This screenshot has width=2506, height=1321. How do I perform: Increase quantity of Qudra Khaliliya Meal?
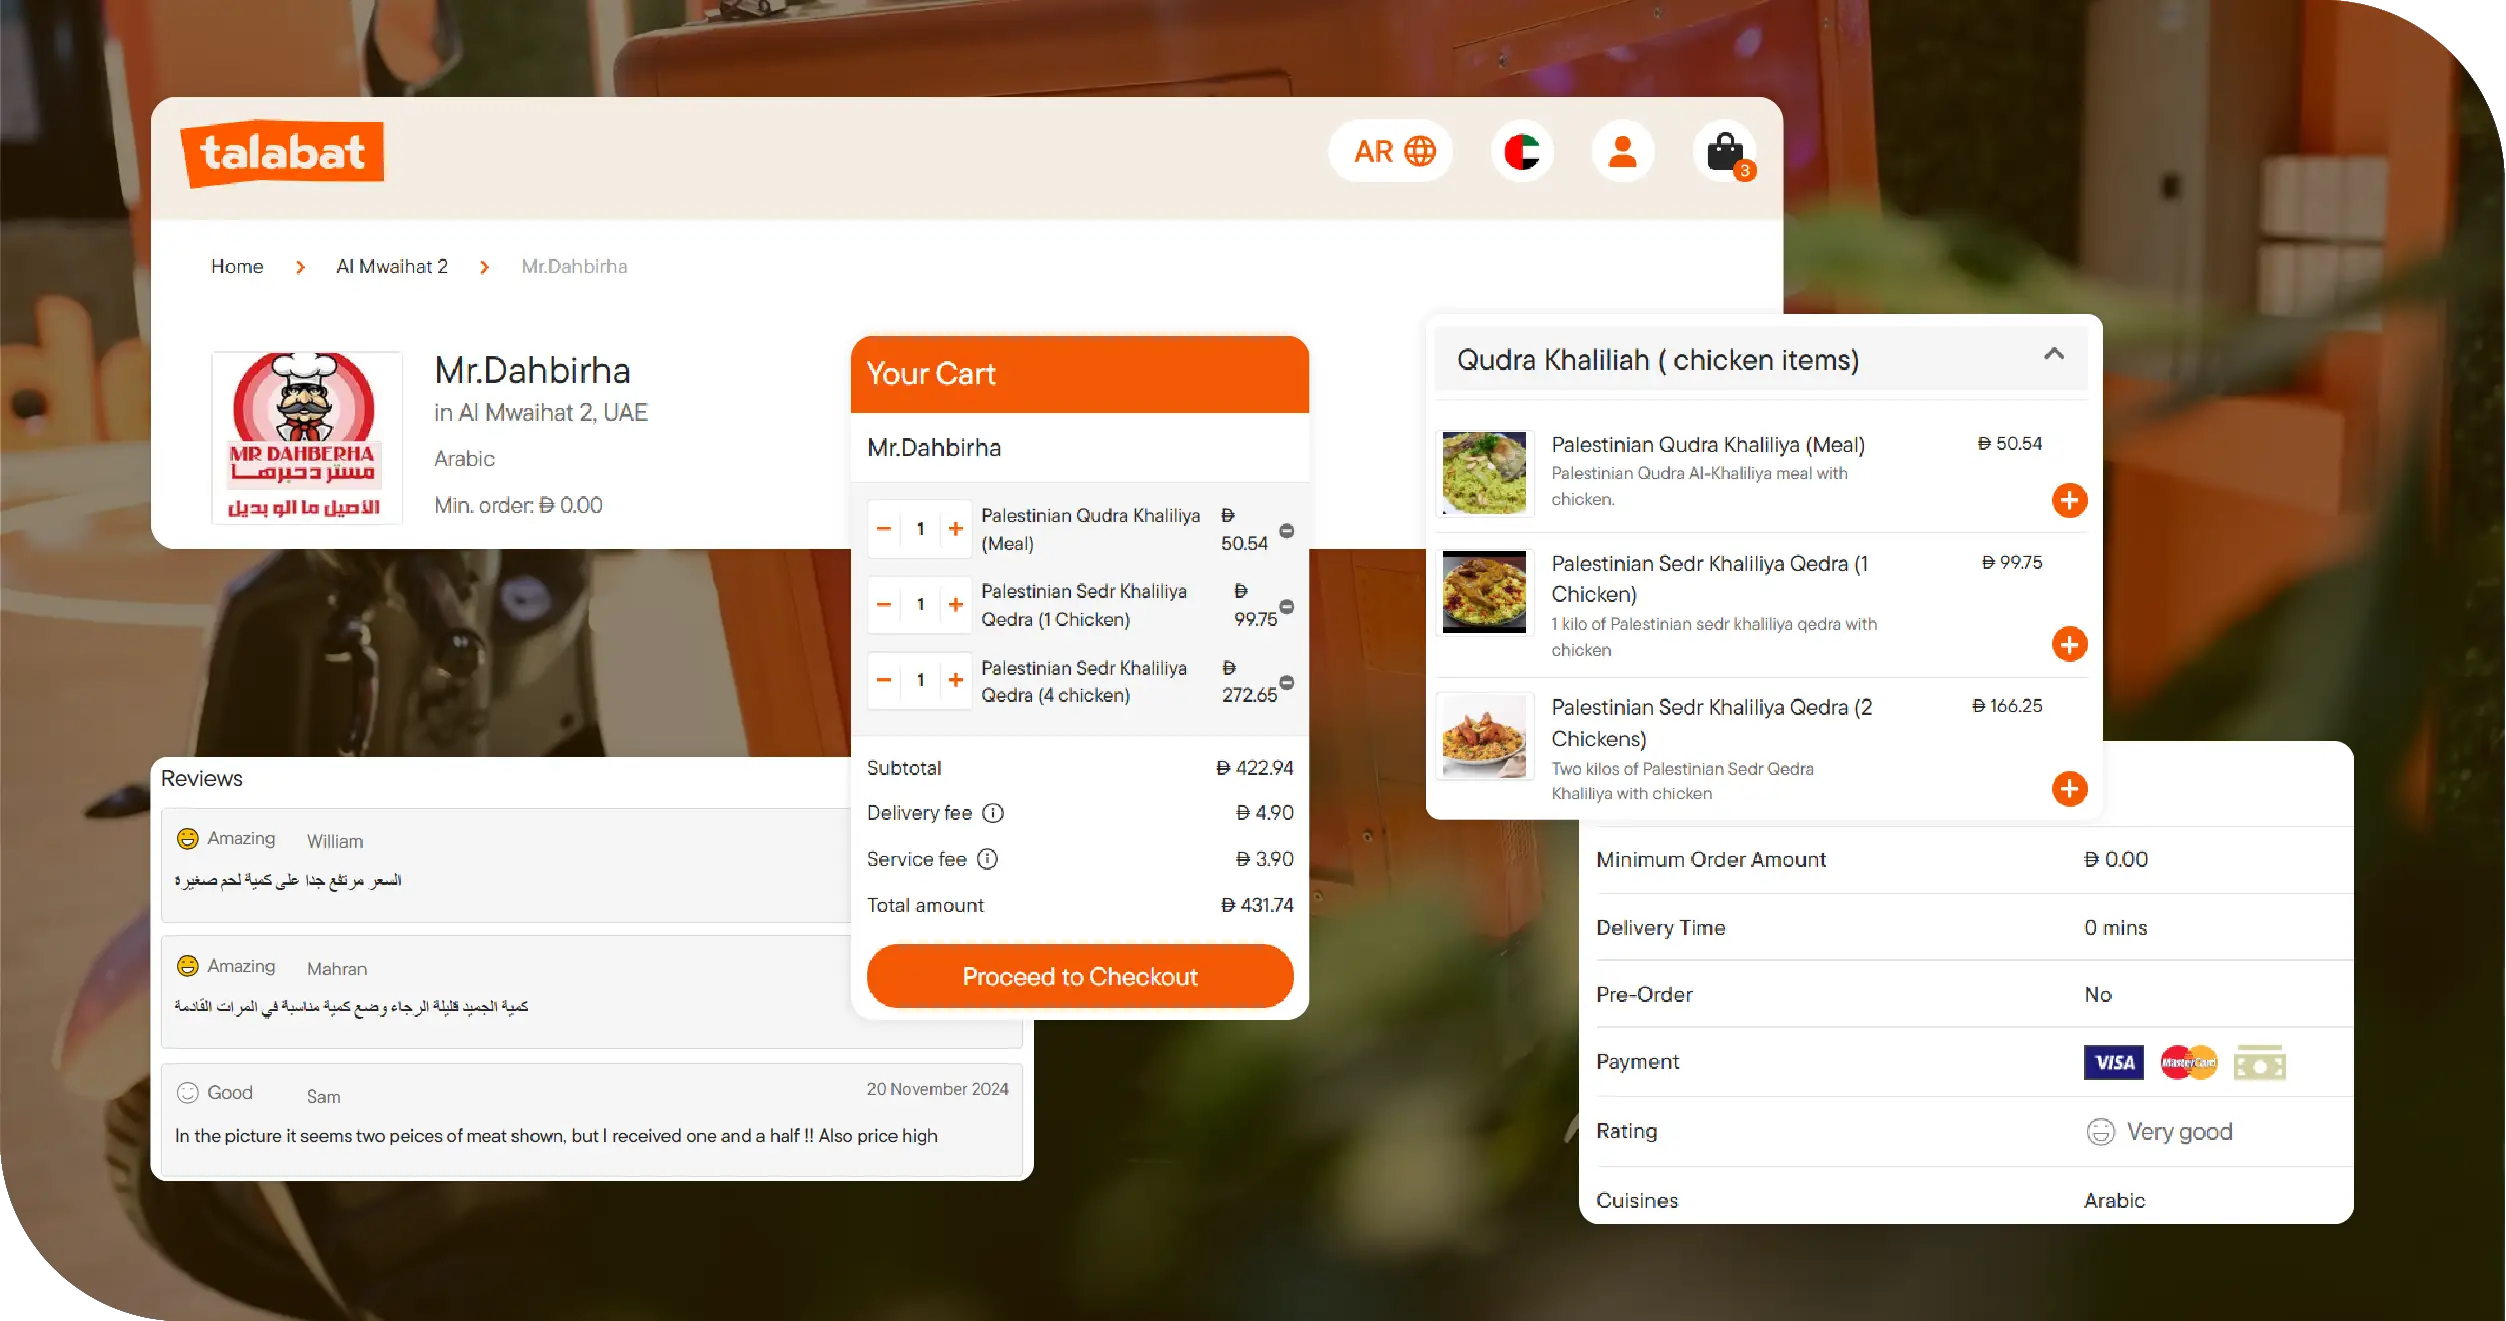coord(955,529)
